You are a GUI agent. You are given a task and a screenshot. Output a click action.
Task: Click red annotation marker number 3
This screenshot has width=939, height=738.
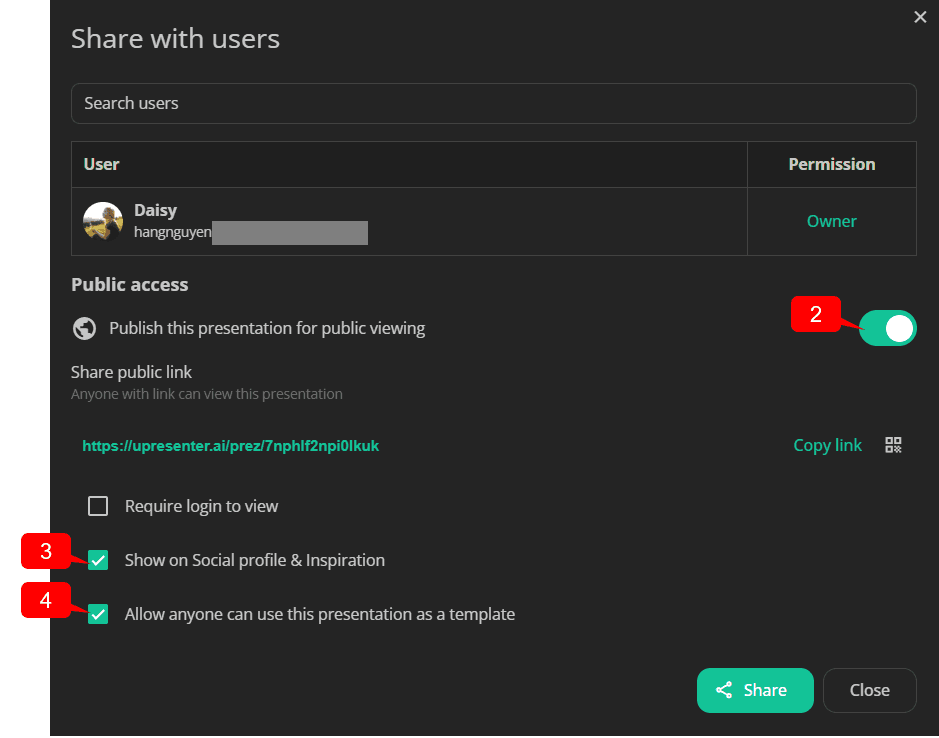pos(46,551)
